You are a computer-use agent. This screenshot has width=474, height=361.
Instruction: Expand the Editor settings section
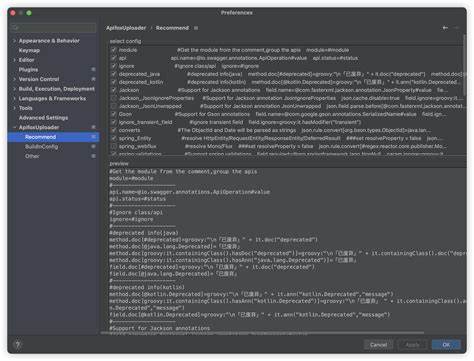14,60
